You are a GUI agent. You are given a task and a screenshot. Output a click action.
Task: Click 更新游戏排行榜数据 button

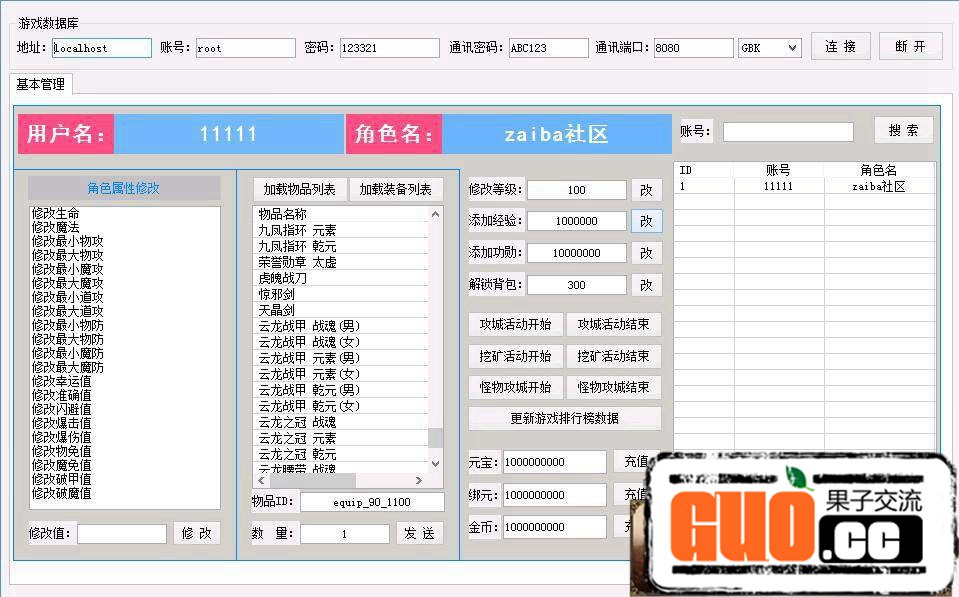coord(564,418)
